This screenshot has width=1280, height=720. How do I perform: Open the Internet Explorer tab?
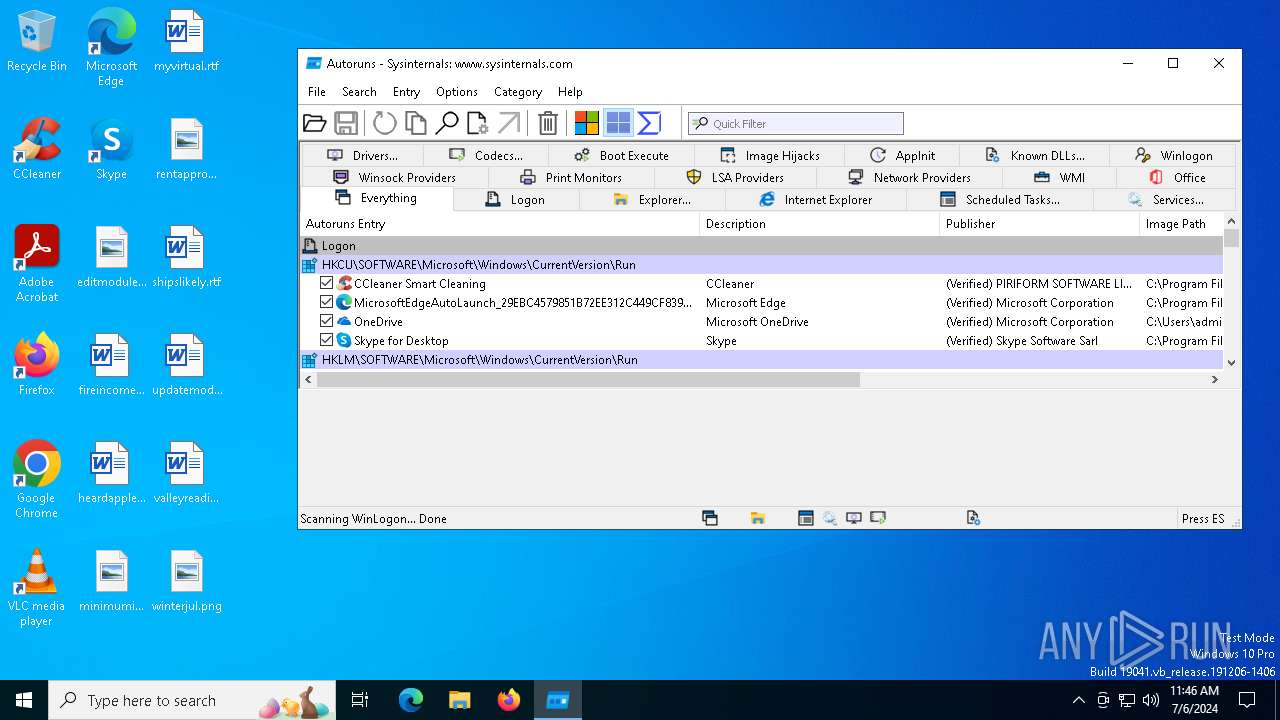816,199
